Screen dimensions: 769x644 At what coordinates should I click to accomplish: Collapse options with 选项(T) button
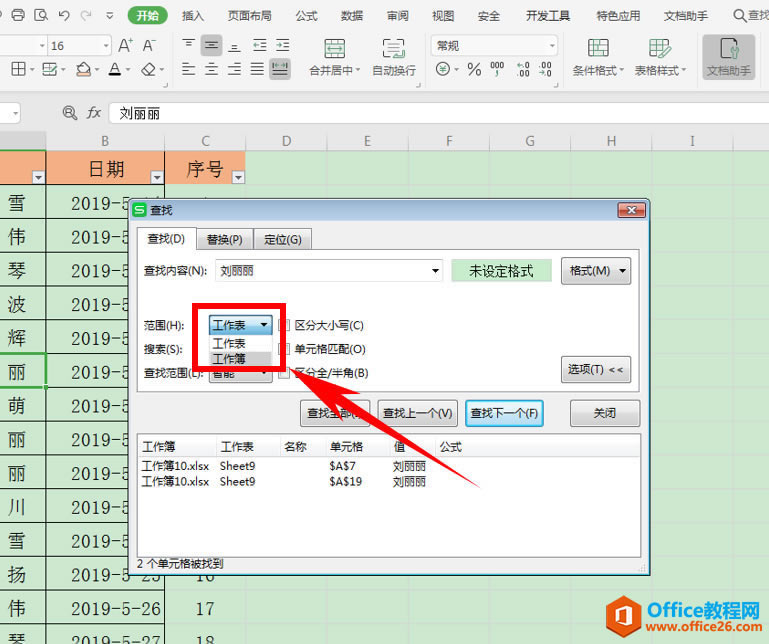click(596, 369)
